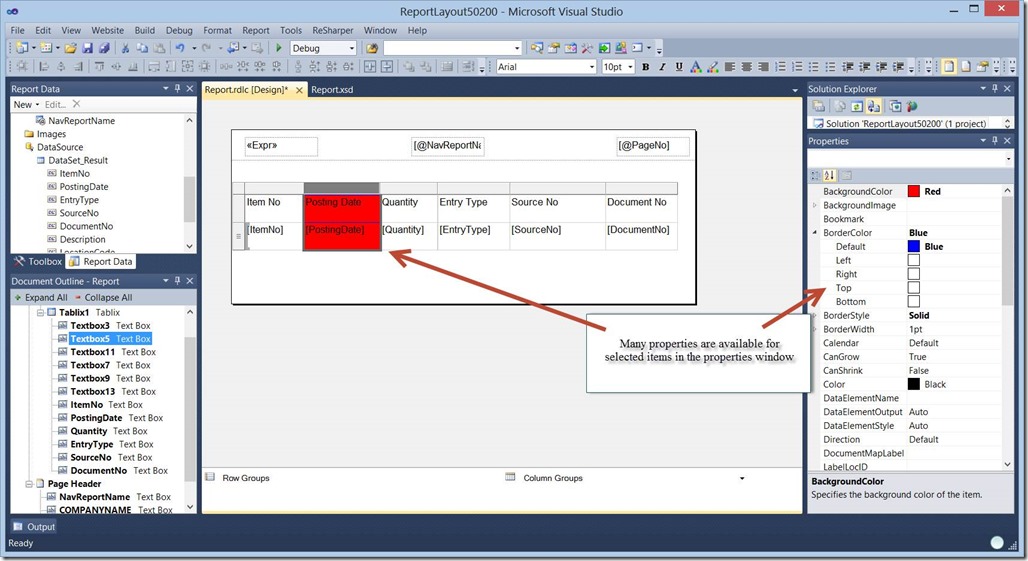1028x561 pixels.
Task: Click the Blue Default border color swatch
Action: coord(914,246)
